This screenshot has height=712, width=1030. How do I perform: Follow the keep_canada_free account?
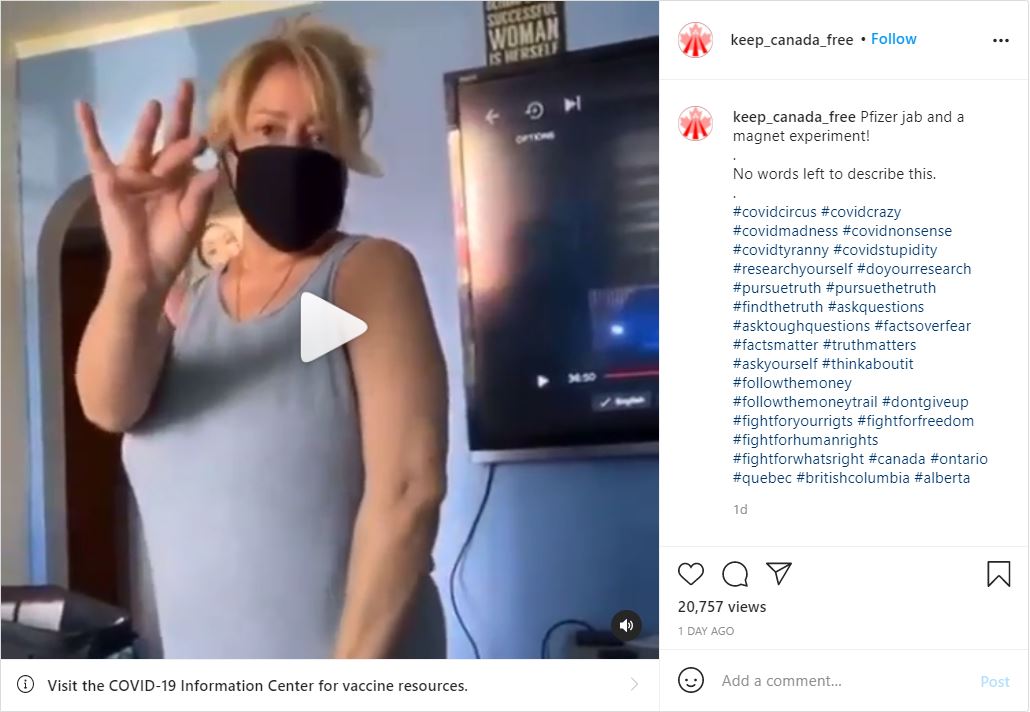coord(893,39)
